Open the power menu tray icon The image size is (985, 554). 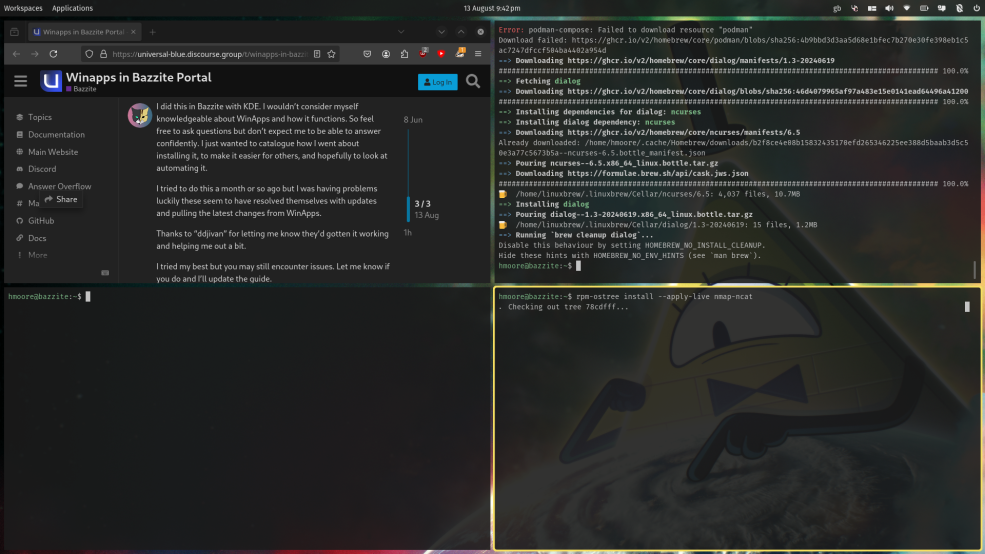(x=977, y=8)
